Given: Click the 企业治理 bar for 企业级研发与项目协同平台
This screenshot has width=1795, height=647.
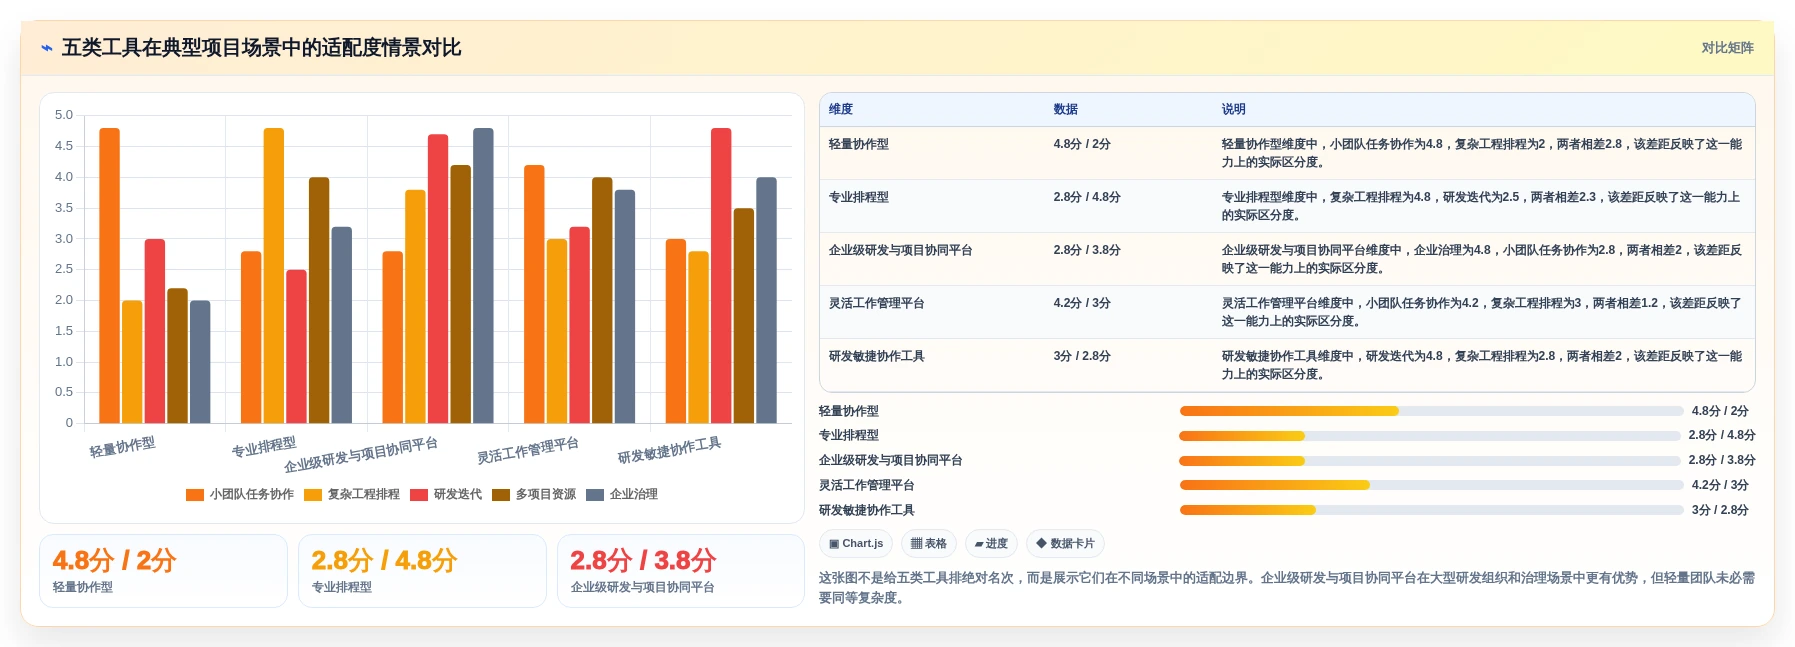Looking at the screenshot, I should coord(483,275).
